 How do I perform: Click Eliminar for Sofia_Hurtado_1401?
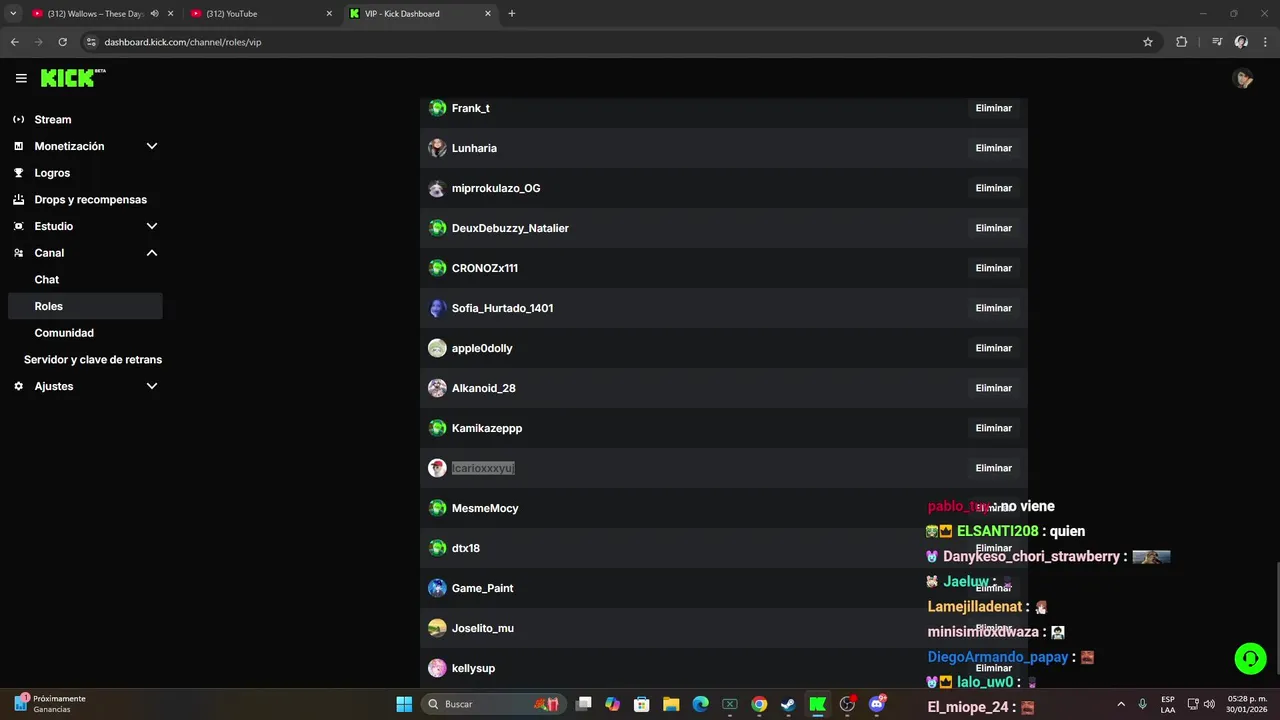(994, 308)
